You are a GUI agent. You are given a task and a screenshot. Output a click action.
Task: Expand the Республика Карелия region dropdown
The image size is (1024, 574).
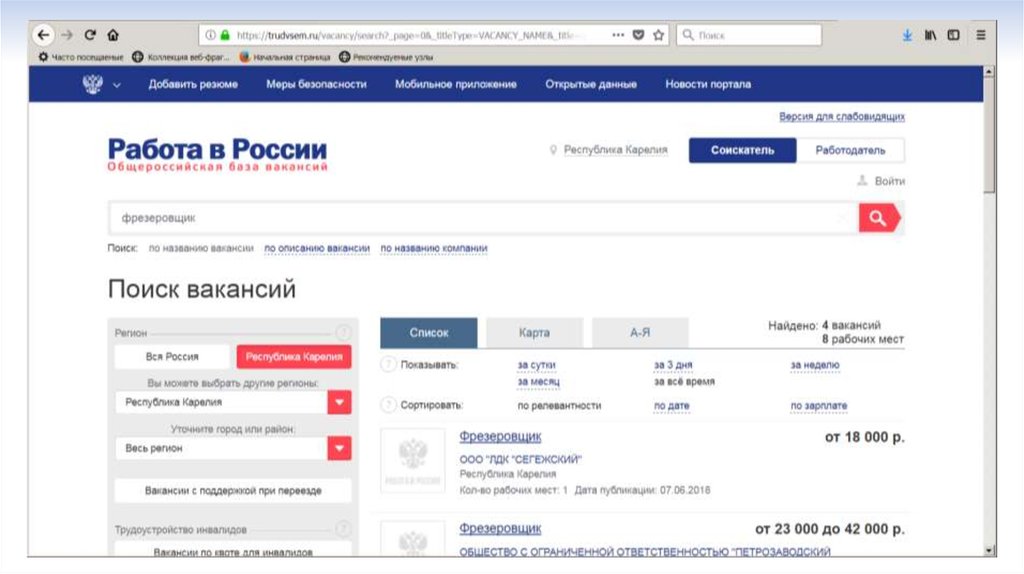click(339, 402)
